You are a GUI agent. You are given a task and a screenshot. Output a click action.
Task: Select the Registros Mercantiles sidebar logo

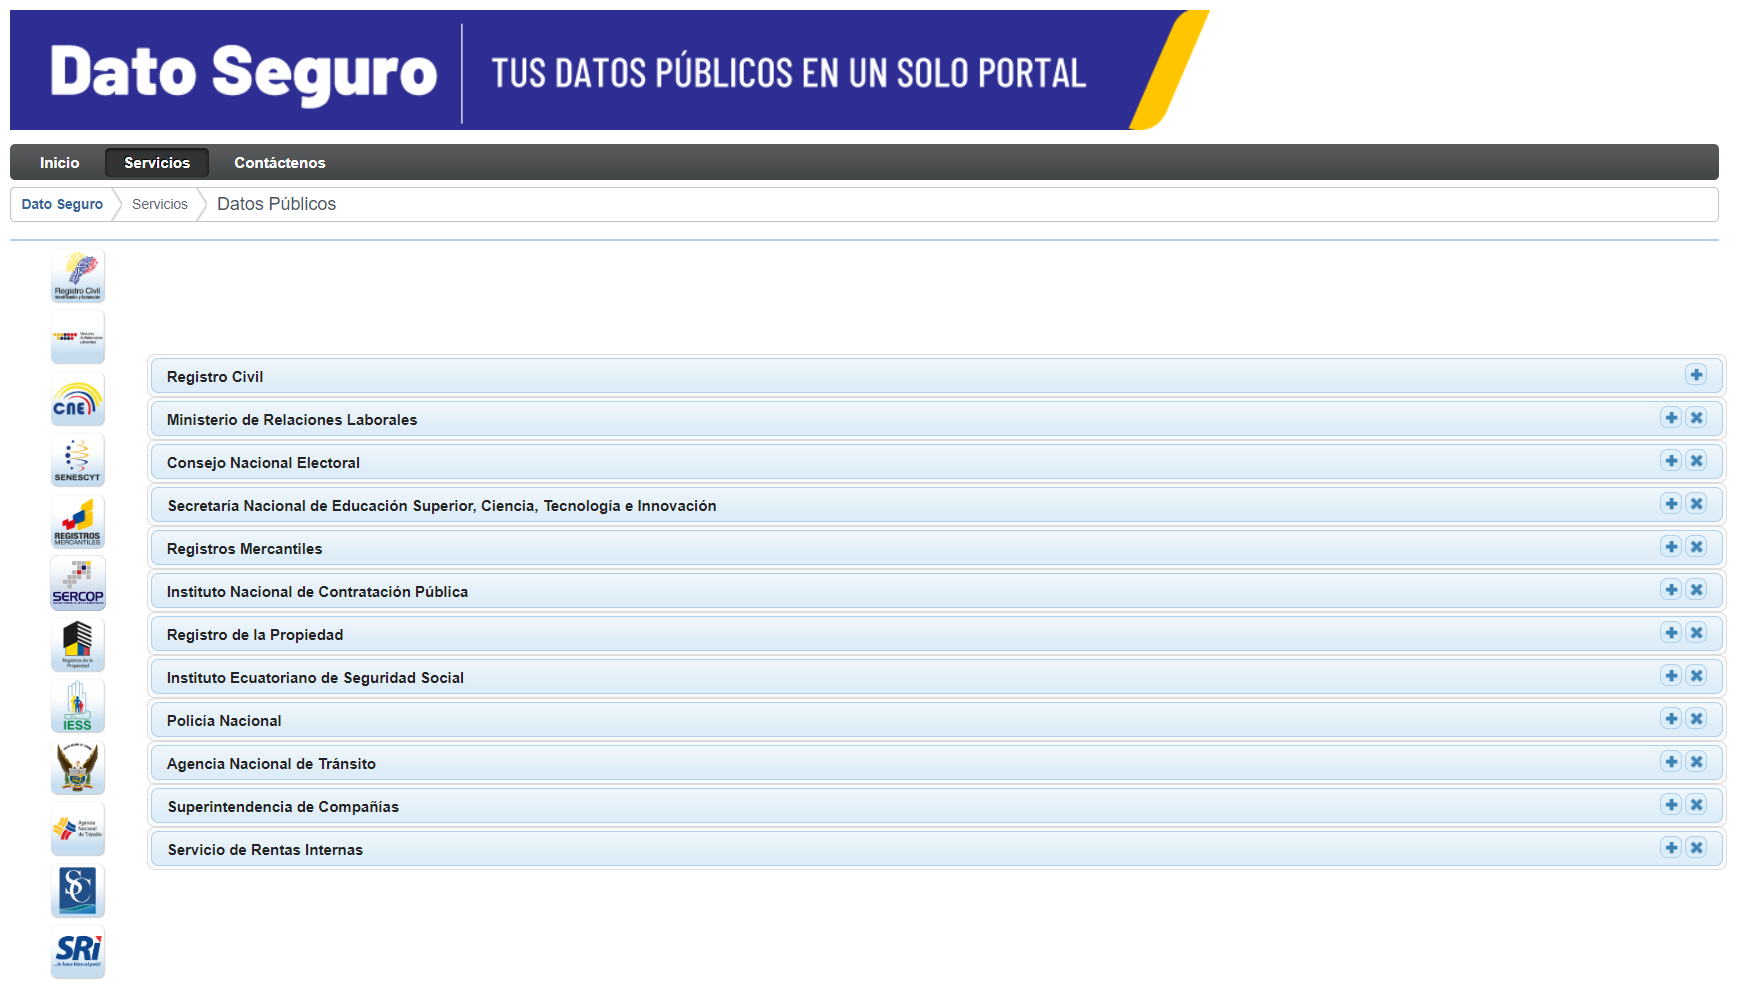[x=78, y=522]
